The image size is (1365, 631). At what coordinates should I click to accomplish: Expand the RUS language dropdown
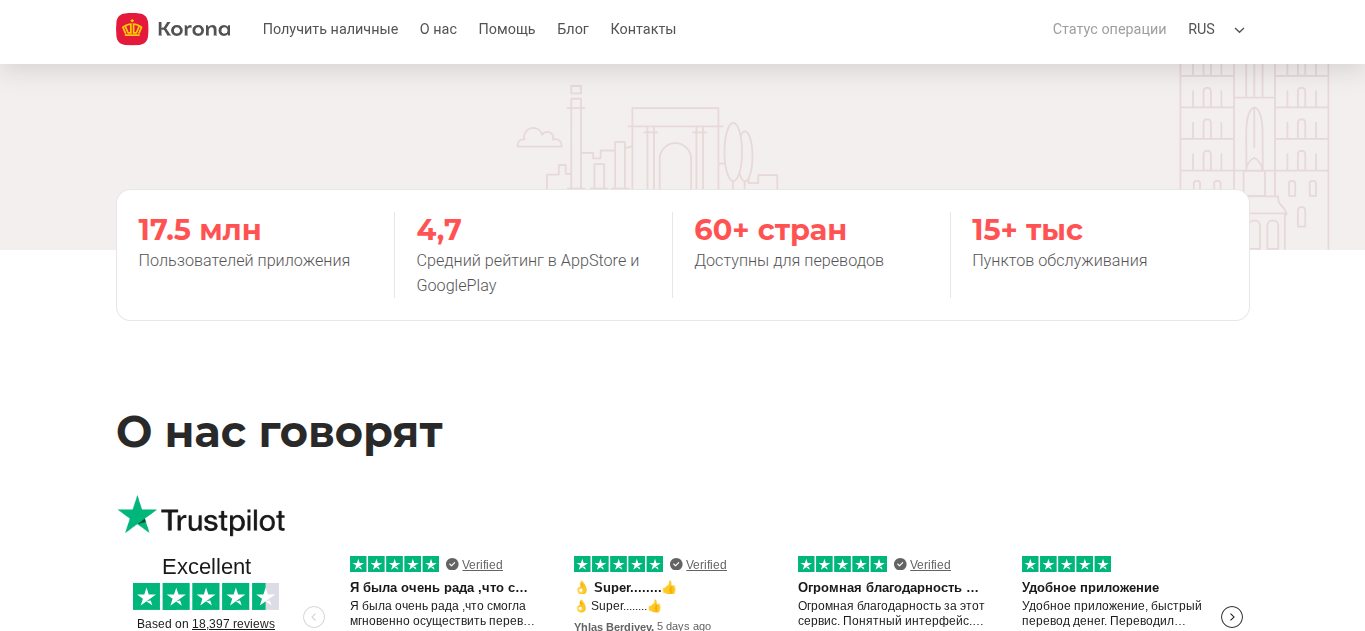(x=1216, y=29)
